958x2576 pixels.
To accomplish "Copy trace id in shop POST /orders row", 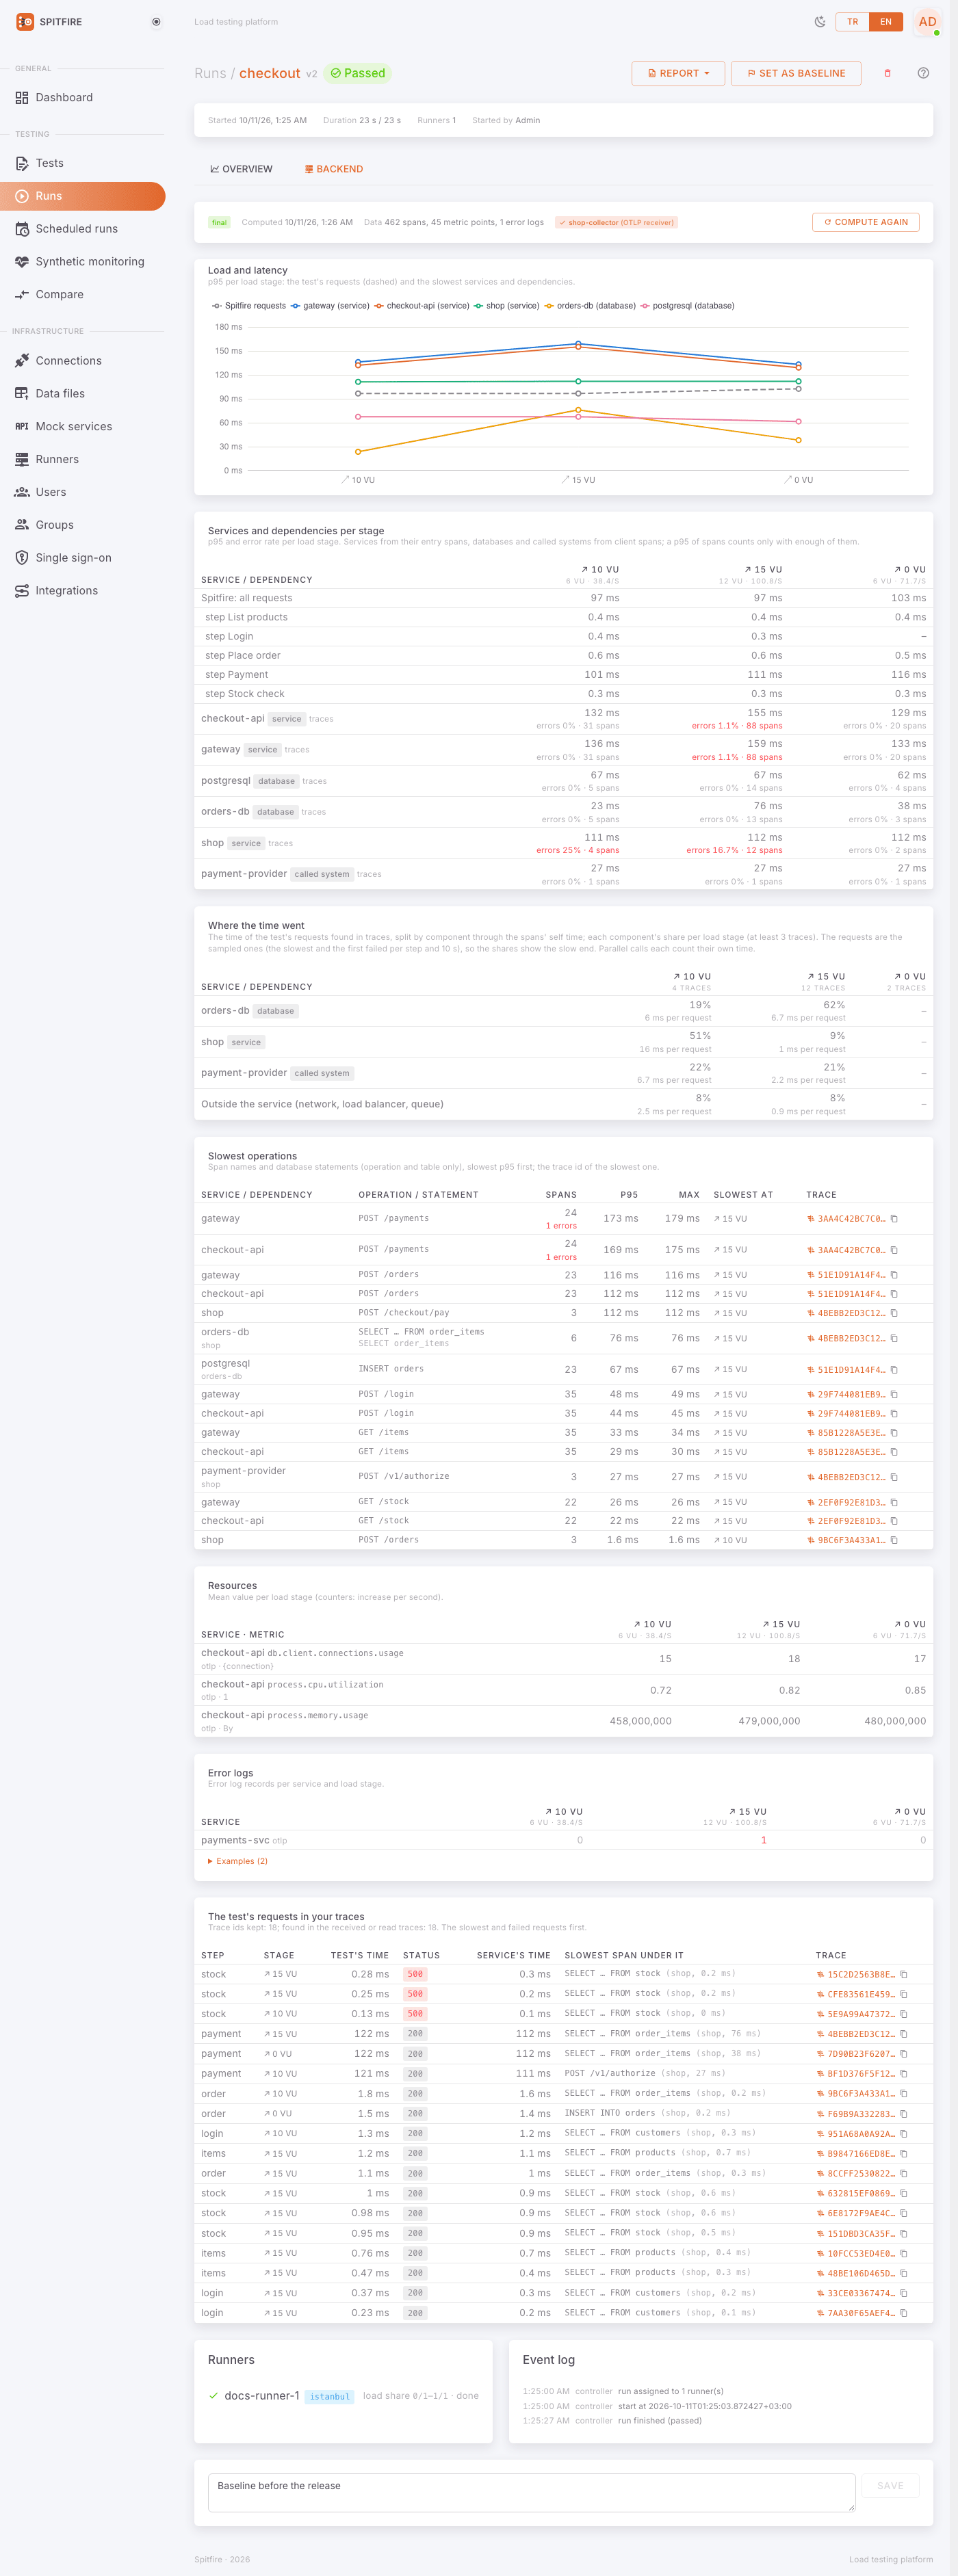I will point(894,1540).
